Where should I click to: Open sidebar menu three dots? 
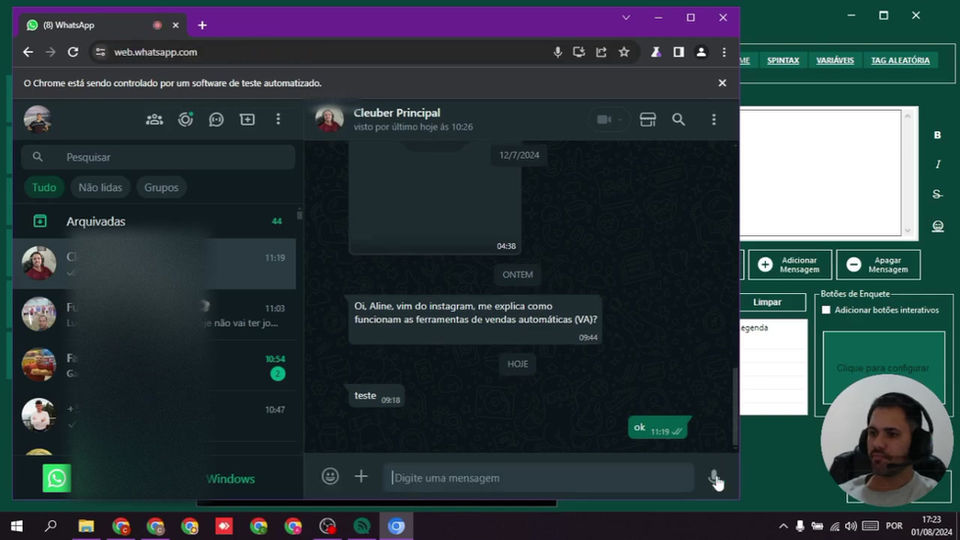(x=278, y=119)
